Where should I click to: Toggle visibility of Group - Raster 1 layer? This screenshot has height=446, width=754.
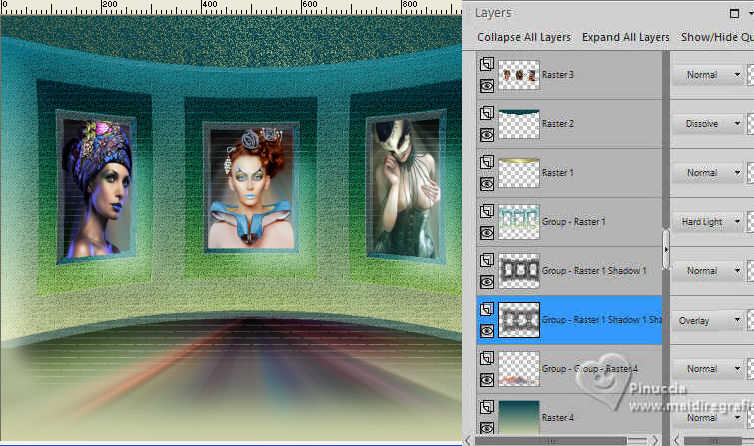click(x=487, y=233)
